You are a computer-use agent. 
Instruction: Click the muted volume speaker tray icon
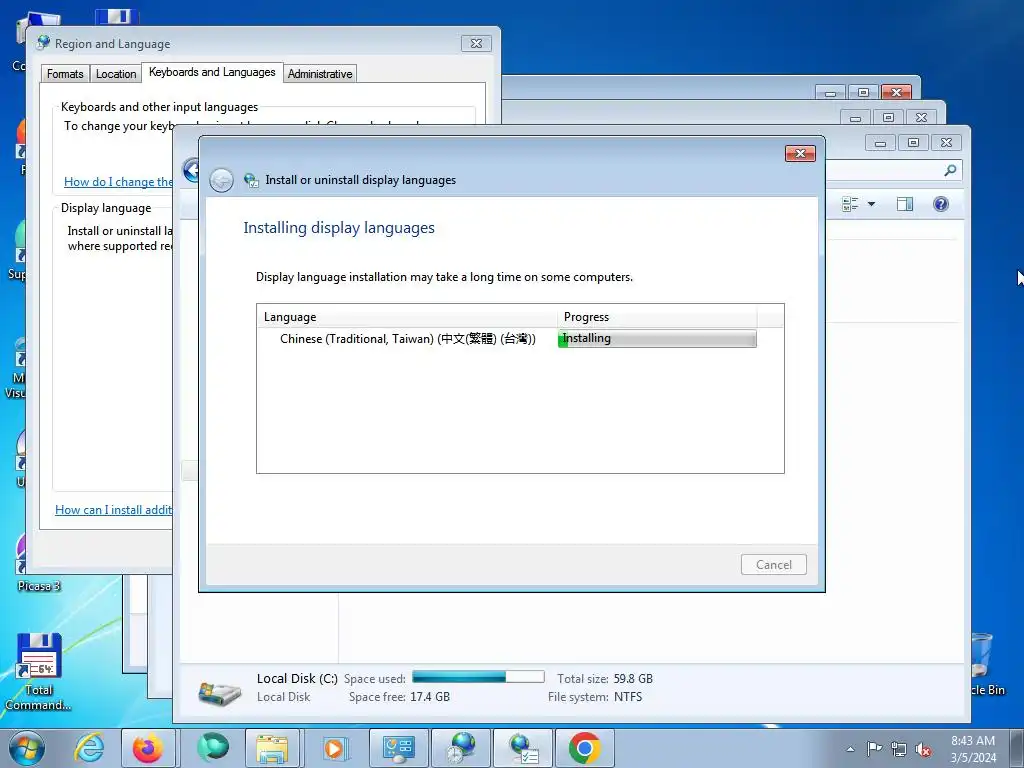point(923,749)
